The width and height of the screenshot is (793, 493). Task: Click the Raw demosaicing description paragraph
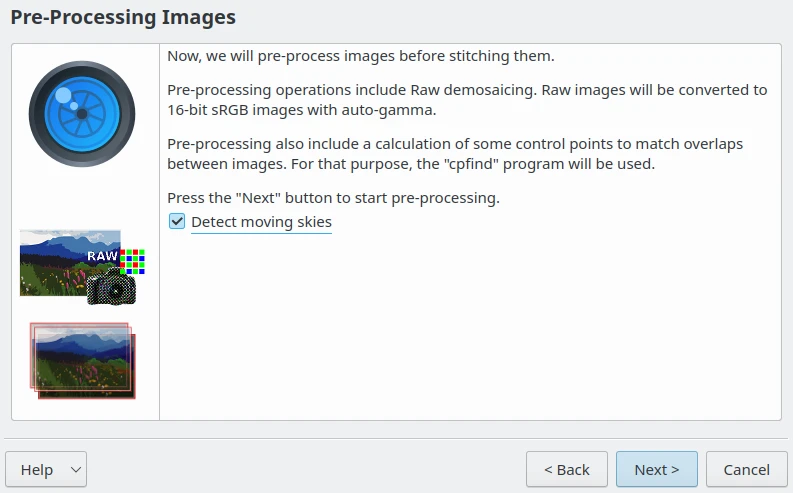coord(466,100)
